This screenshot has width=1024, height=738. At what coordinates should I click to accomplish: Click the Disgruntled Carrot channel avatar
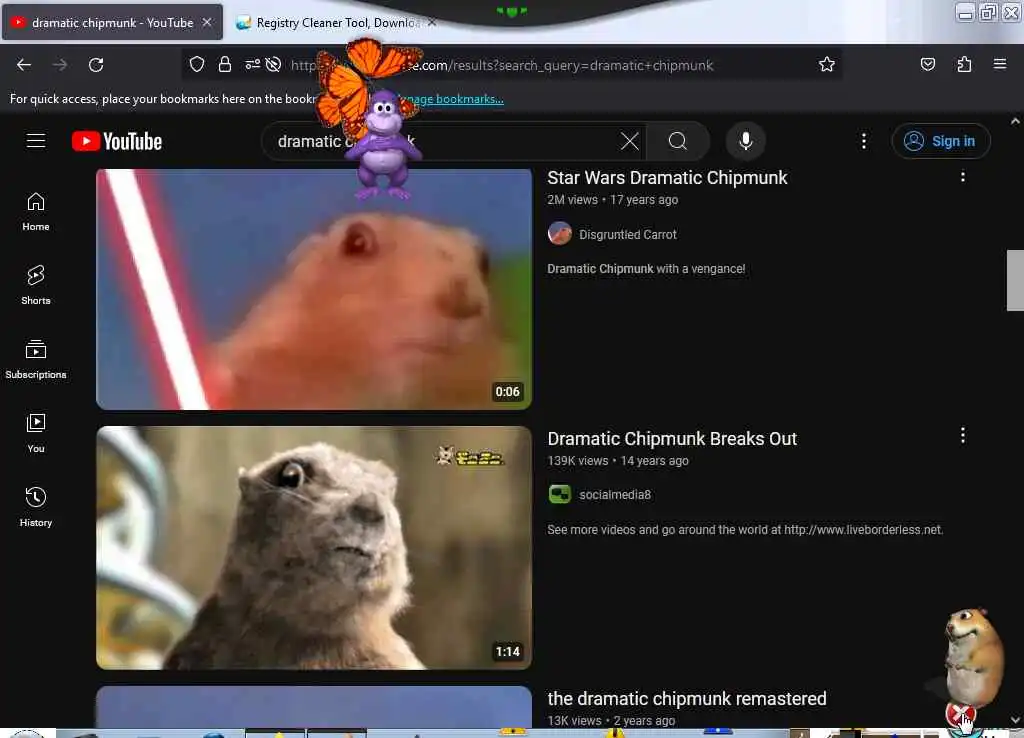(x=560, y=234)
